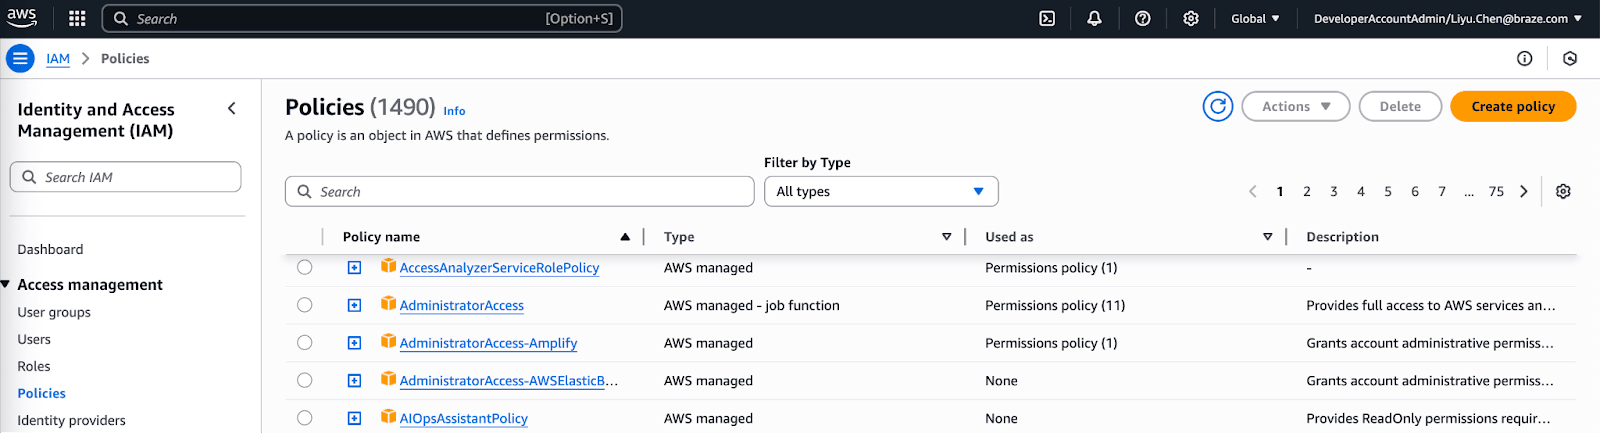This screenshot has width=1600, height=433.
Task: Go to Roles in the sidebar
Action: coord(34,367)
